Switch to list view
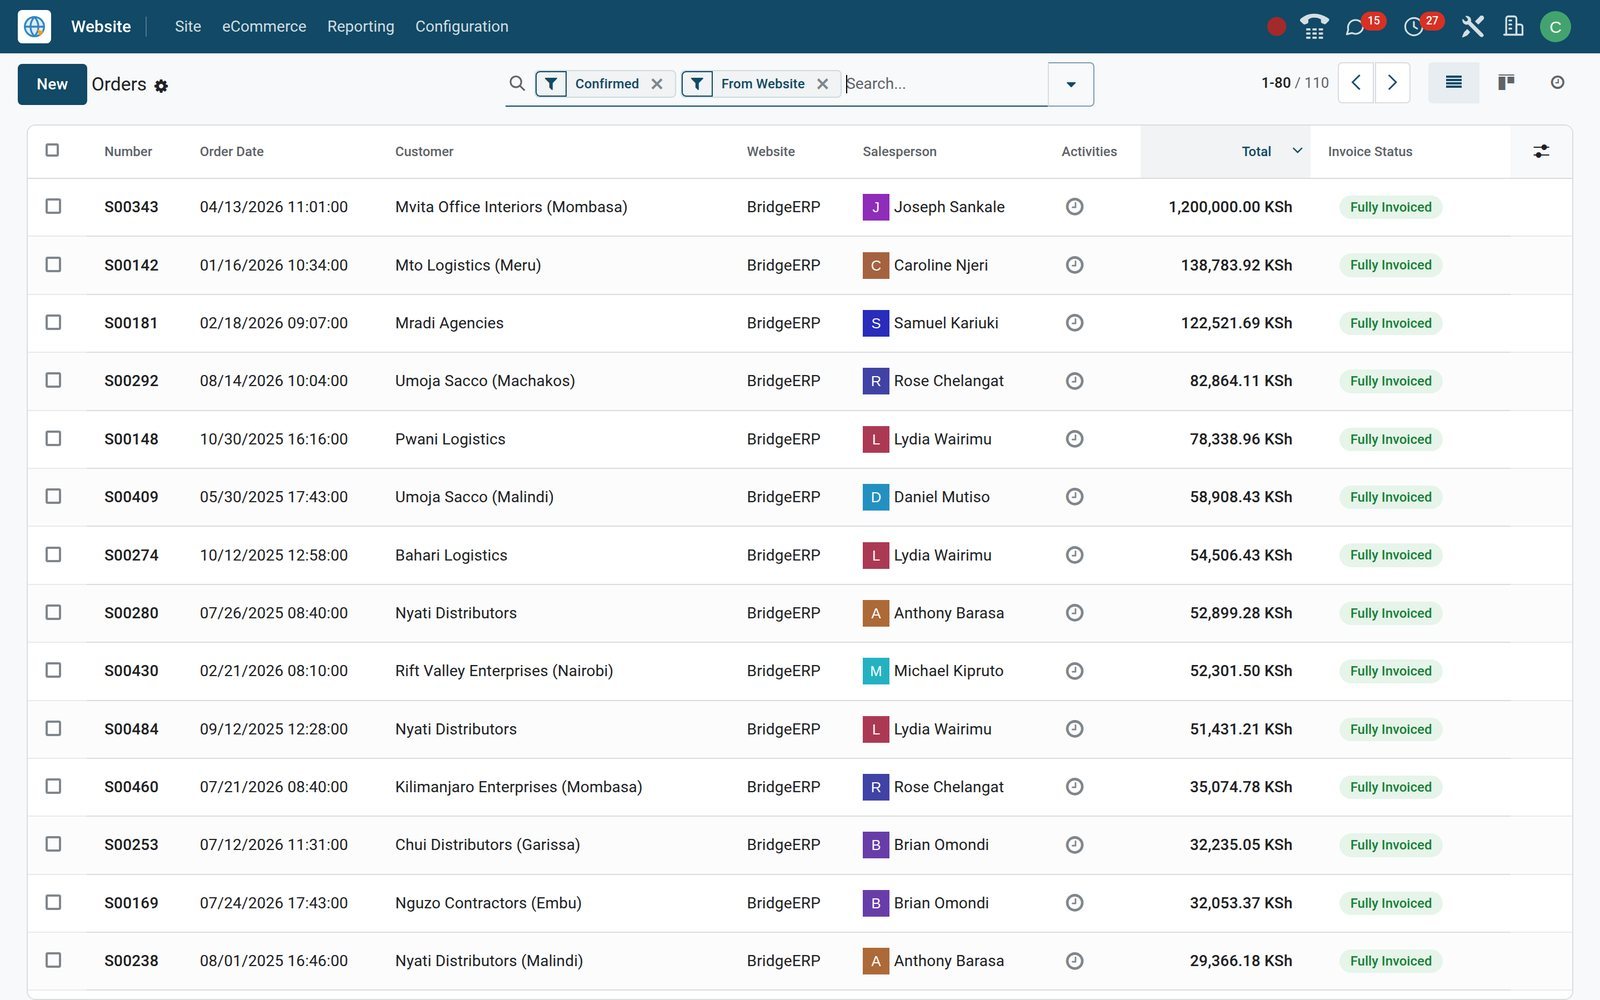The image size is (1600, 1000). pyautogui.click(x=1454, y=83)
